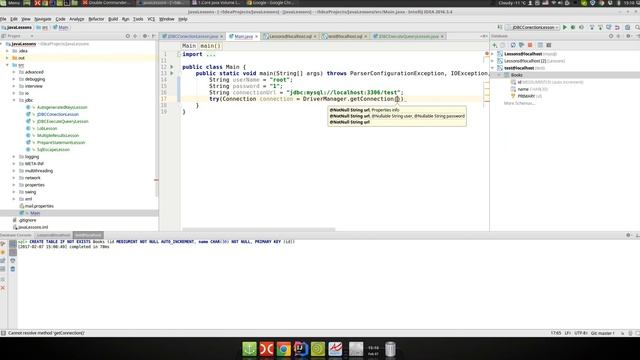
Task: Click the run gutter arrow for Main class
Action: click(172, 67)
